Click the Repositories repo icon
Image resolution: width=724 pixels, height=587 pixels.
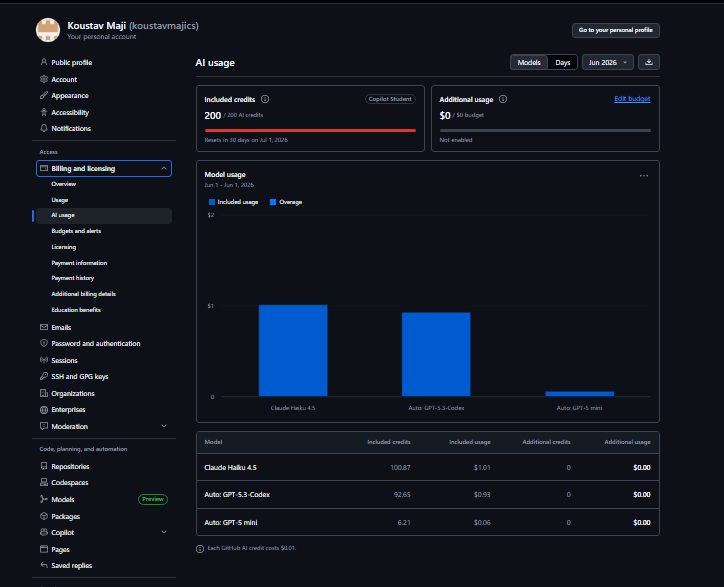click(x=44, y=466)
